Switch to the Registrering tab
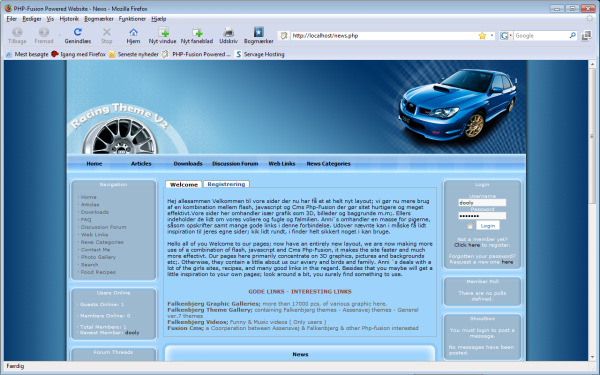The height and width of the screenshot is (375, 600). (x=226, y=184)
